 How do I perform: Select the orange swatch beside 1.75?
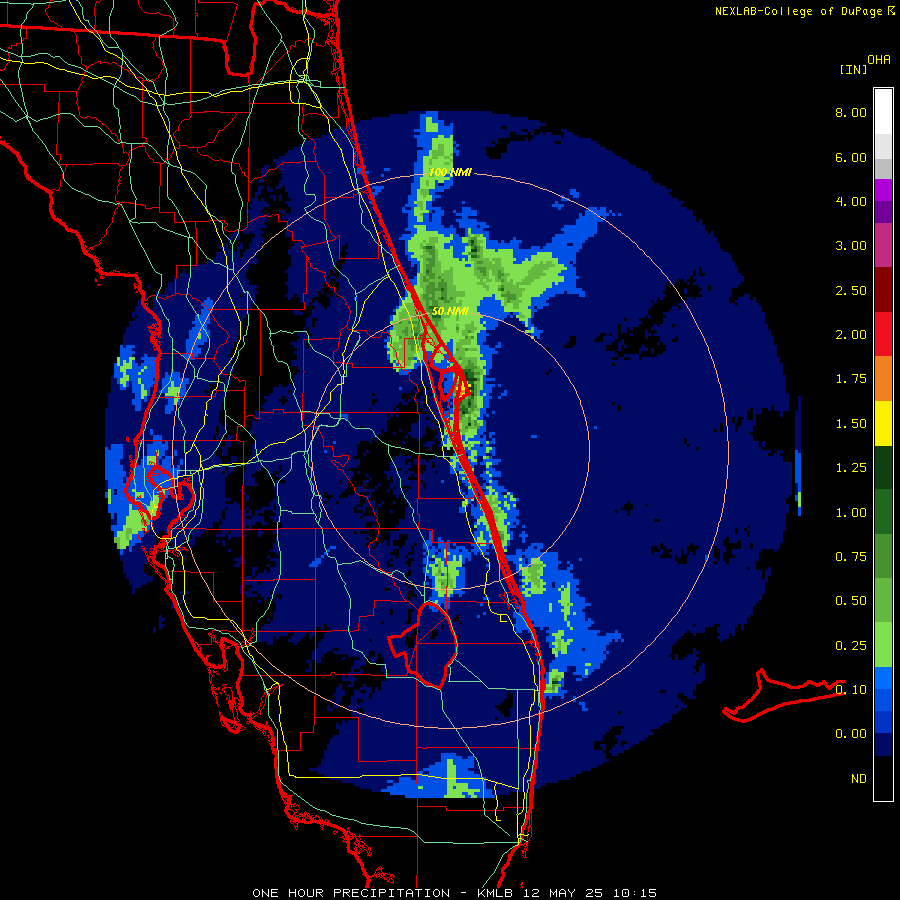click(883, 379)
